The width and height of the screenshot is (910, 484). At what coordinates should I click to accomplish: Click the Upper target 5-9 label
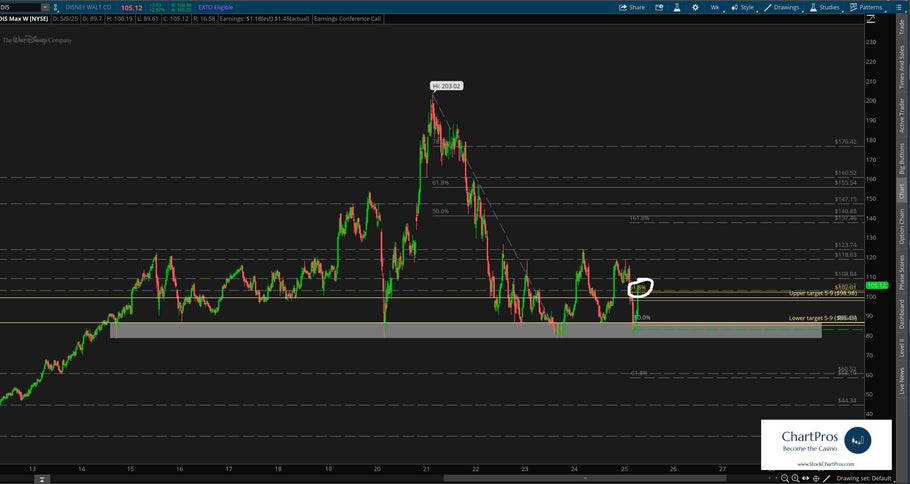[822, 293]
